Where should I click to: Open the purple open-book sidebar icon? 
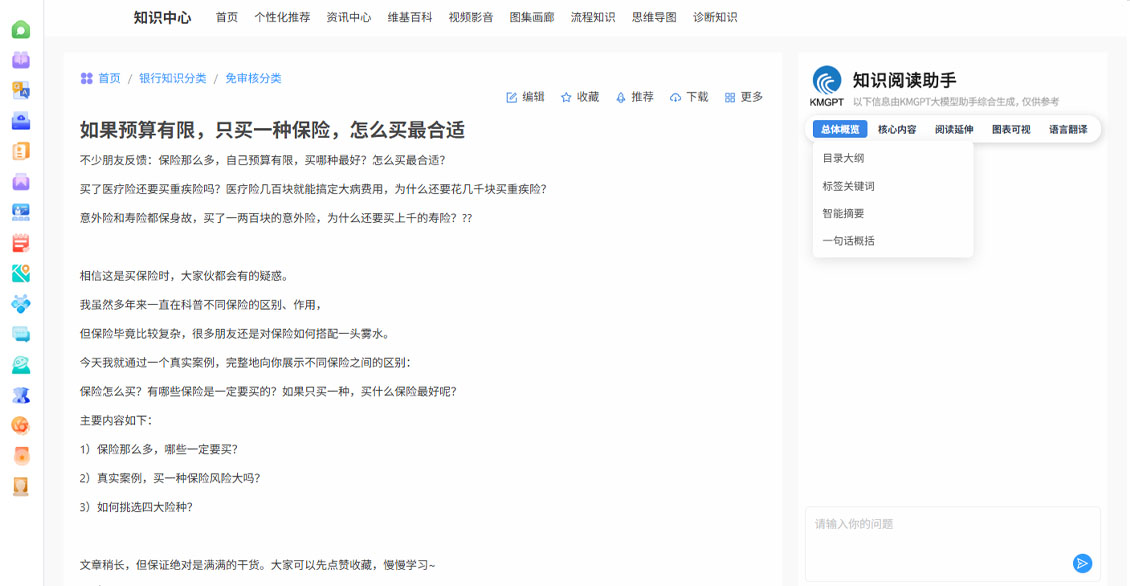pos(21,60)
